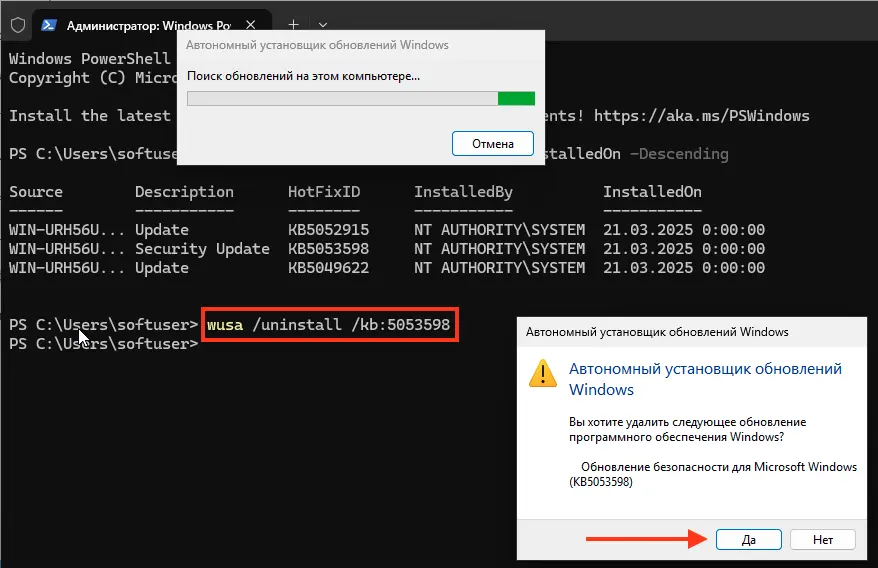Open the aka.ms/PSWindows link
Image resolution: width=878 pixels, height=568 pixels.
tap(701, 116)
